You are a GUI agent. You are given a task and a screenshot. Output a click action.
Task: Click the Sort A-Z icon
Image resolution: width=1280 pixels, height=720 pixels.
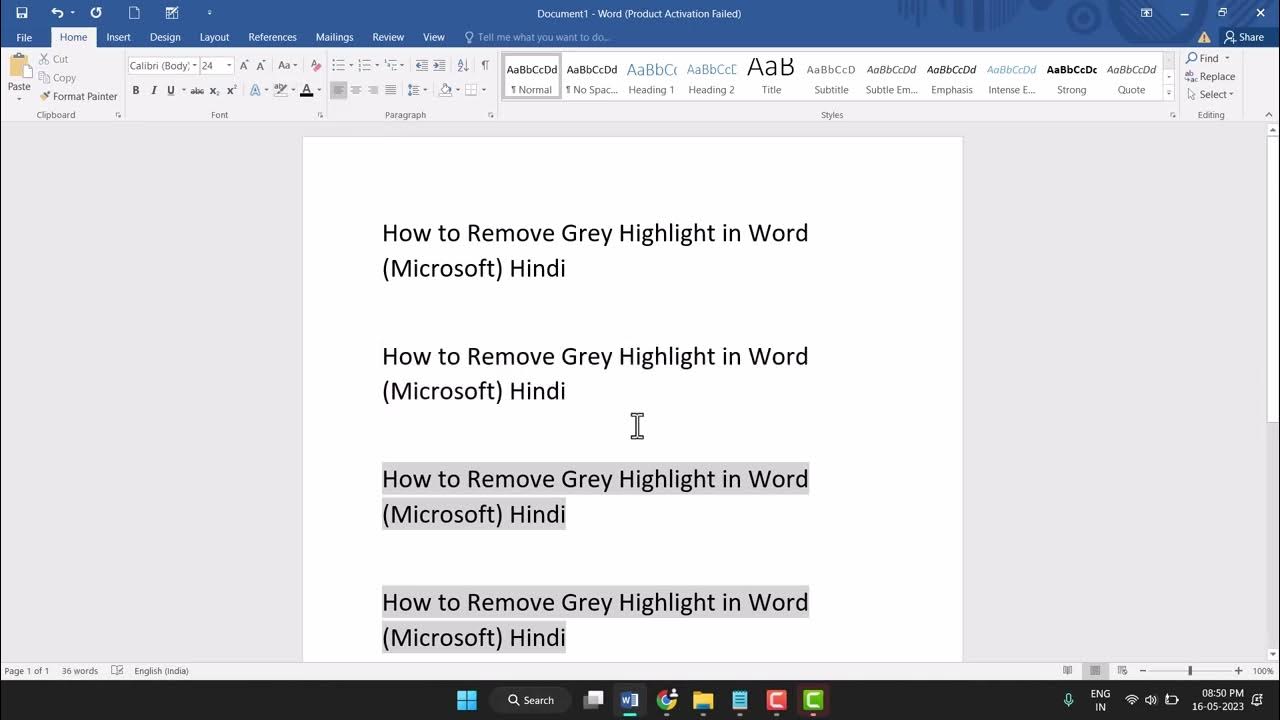pos(462,65)
